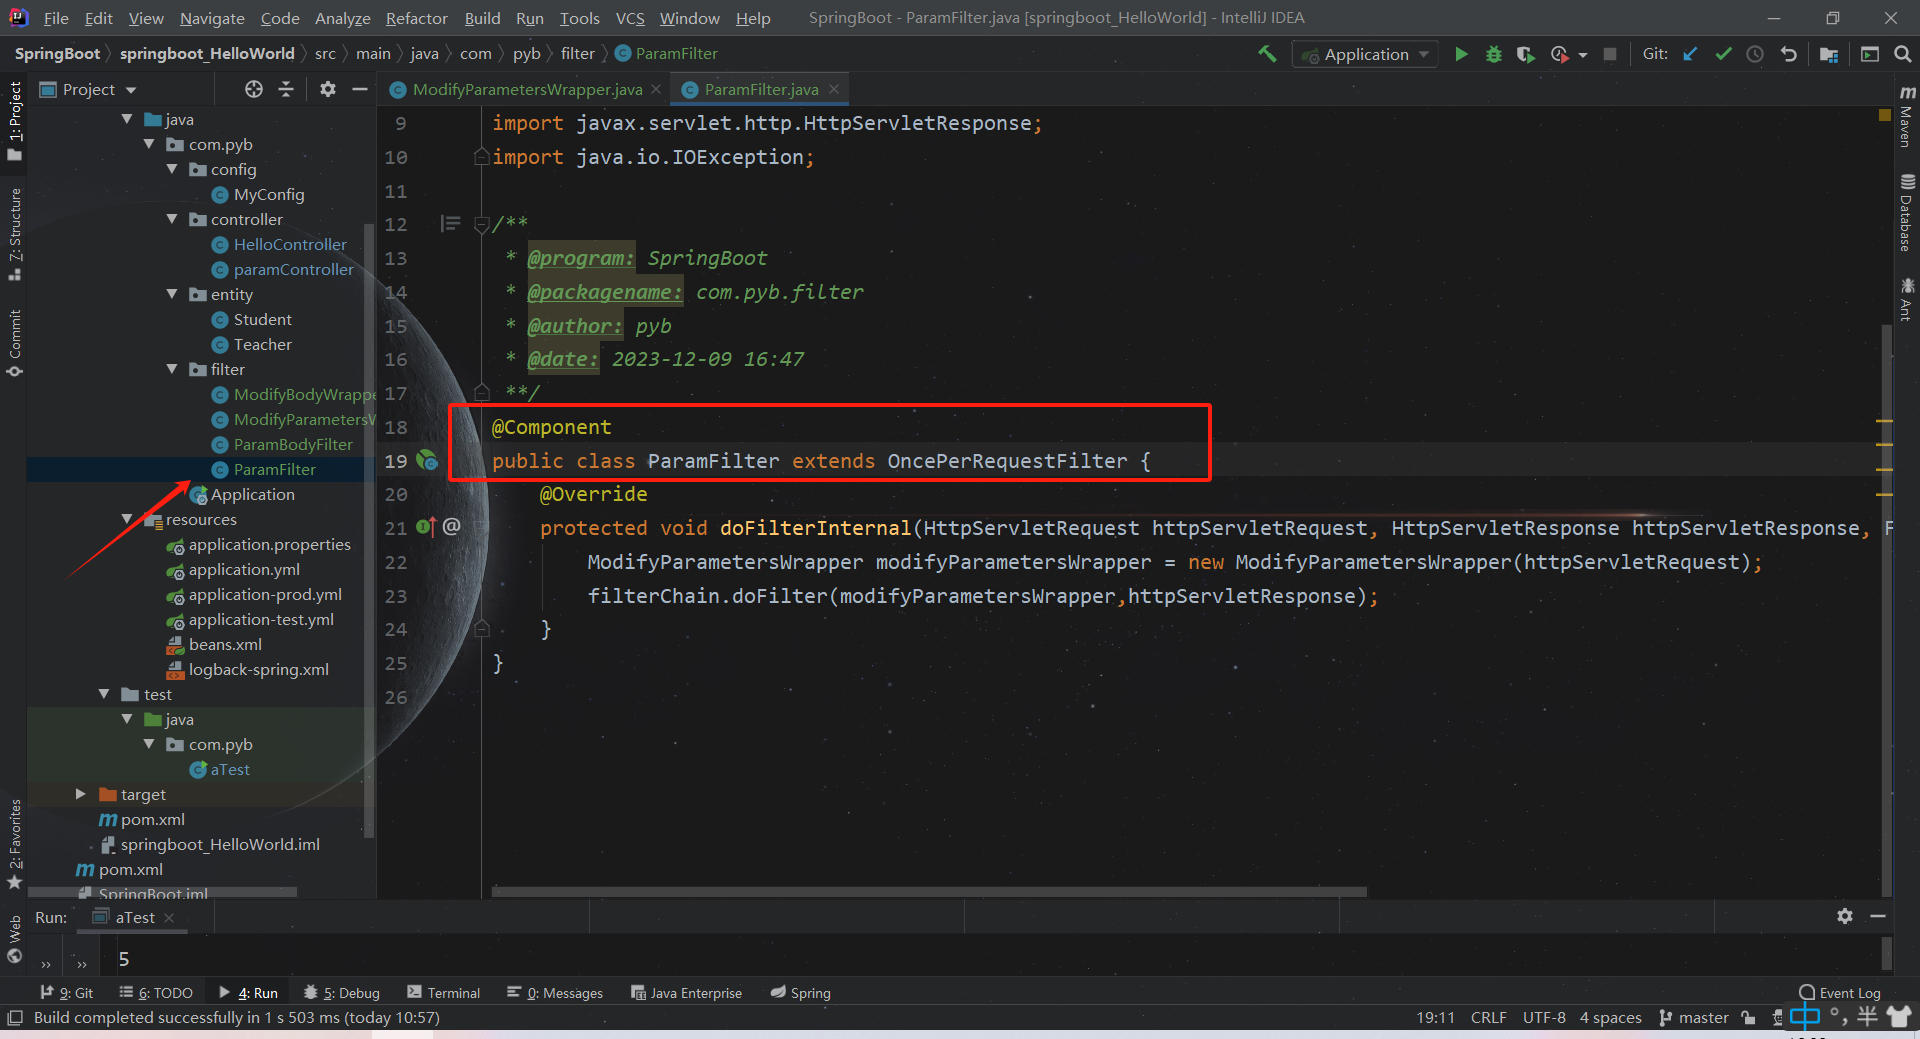Click the lock icon in status bar

coord(1749,1018)
